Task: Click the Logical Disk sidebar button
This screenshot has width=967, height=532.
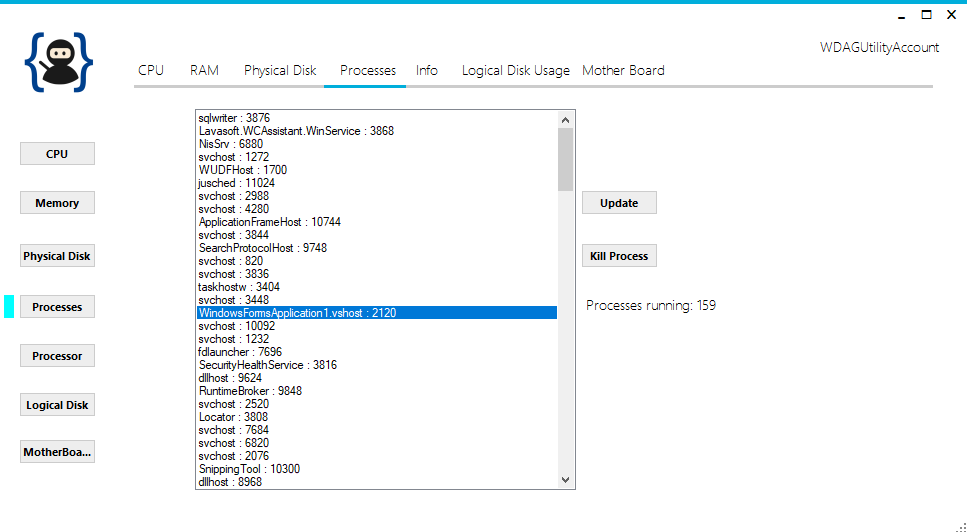Action: 57,405
